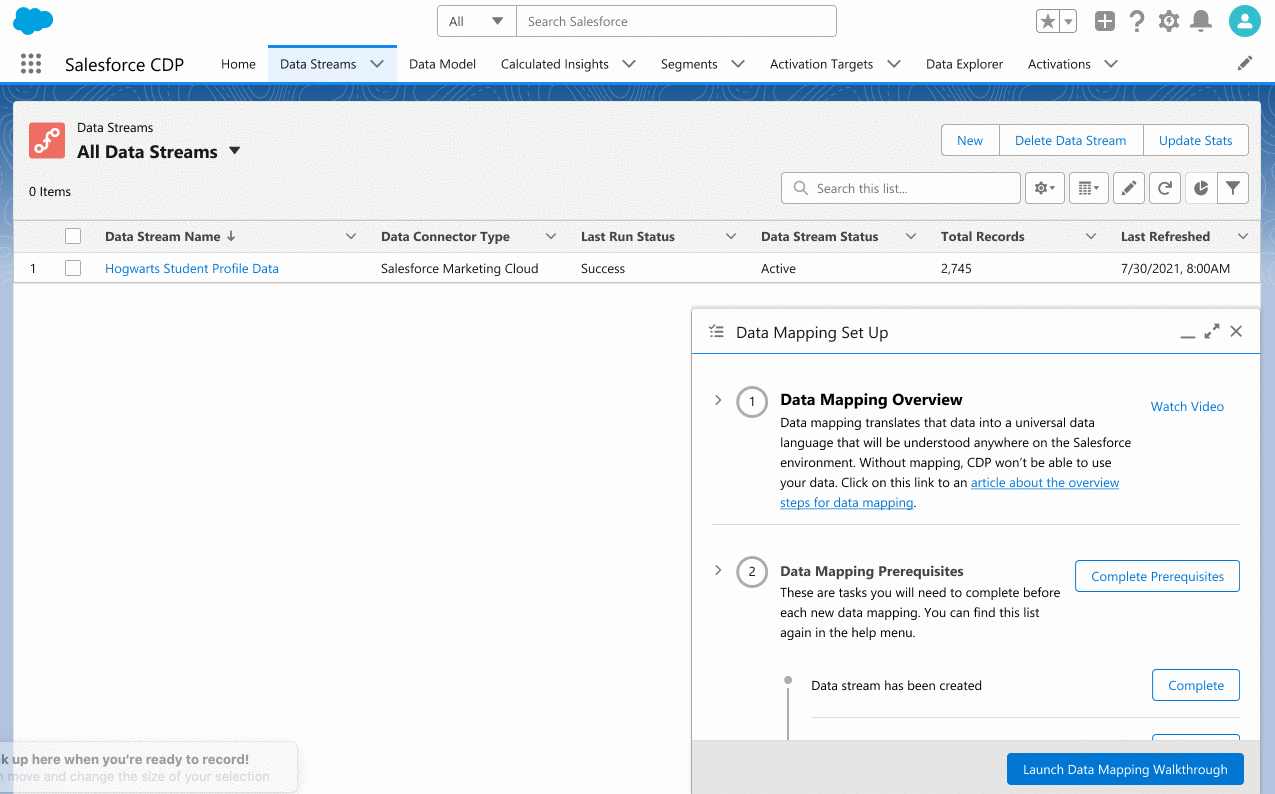Click the 7/30/2021, 8:00AM cell
This screenshot has height=794, width=1275.
pyautogui.click(x=1175, y=268)
